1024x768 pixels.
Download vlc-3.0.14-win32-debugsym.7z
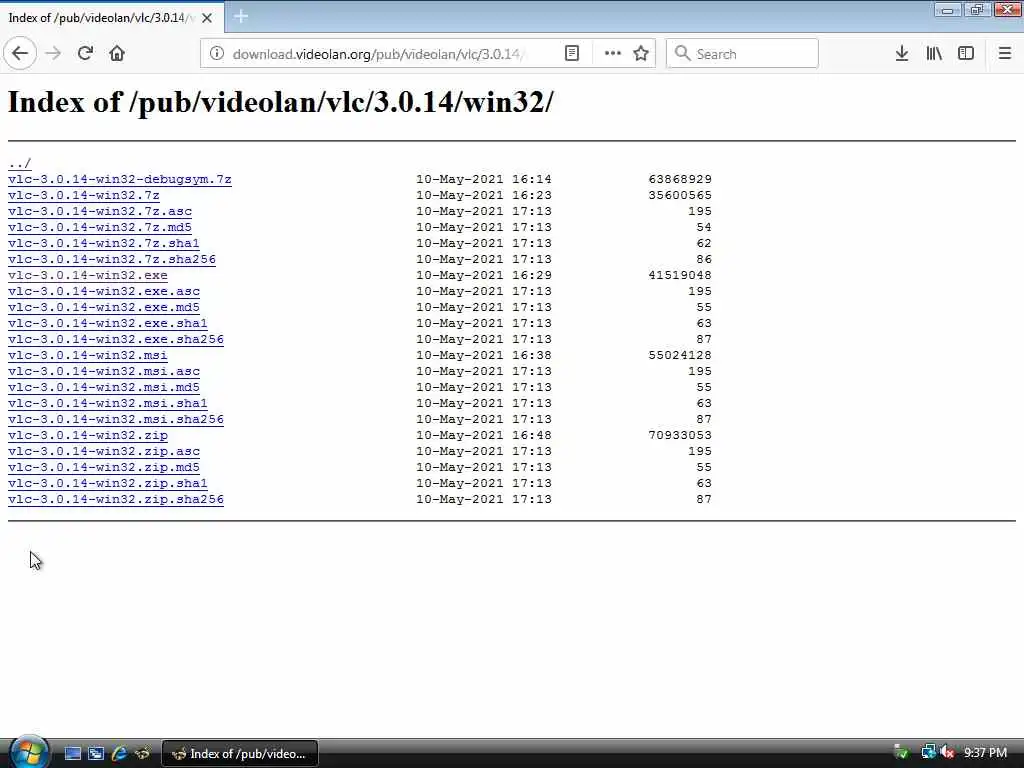[120, 179]
